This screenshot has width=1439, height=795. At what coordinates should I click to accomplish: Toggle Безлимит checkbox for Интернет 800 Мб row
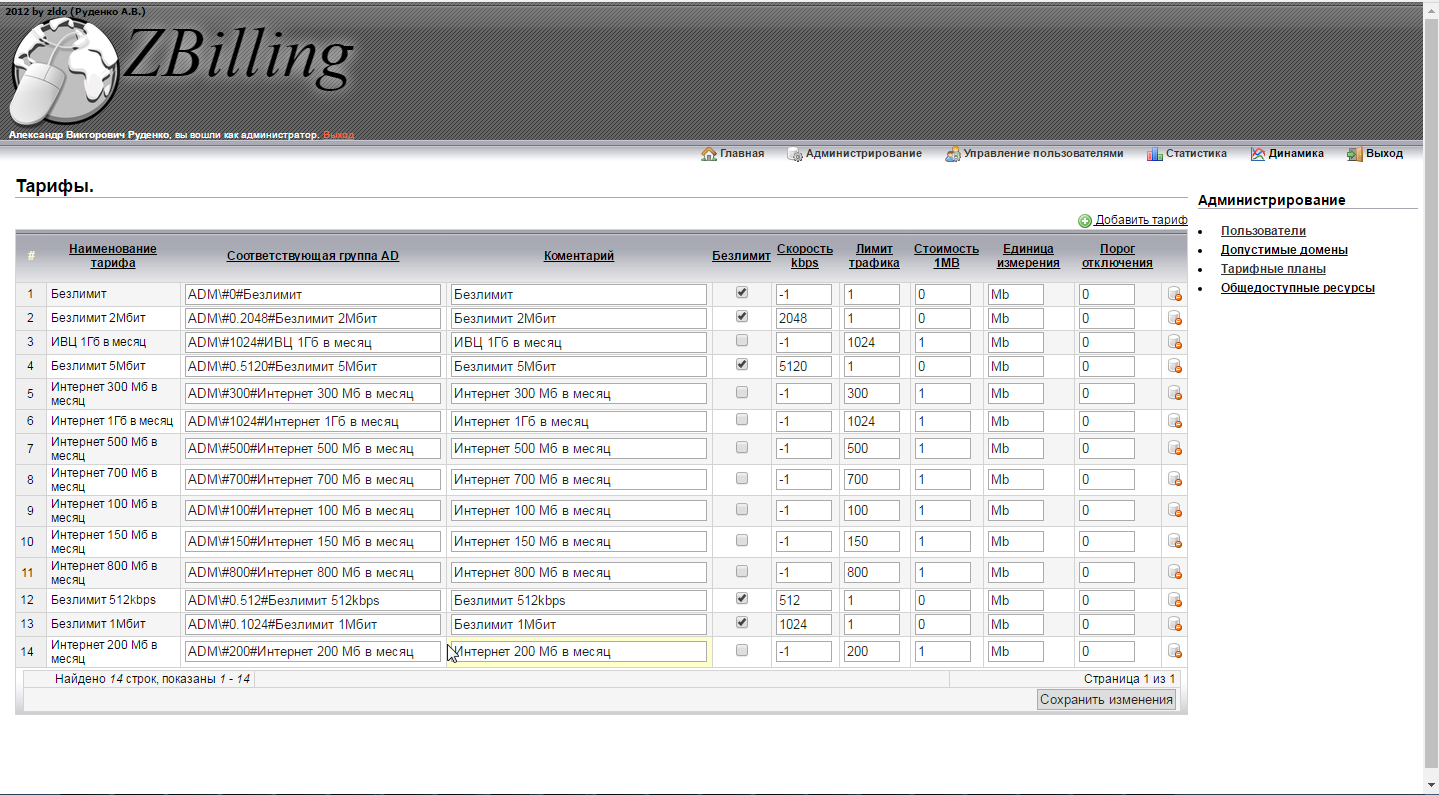741,572
